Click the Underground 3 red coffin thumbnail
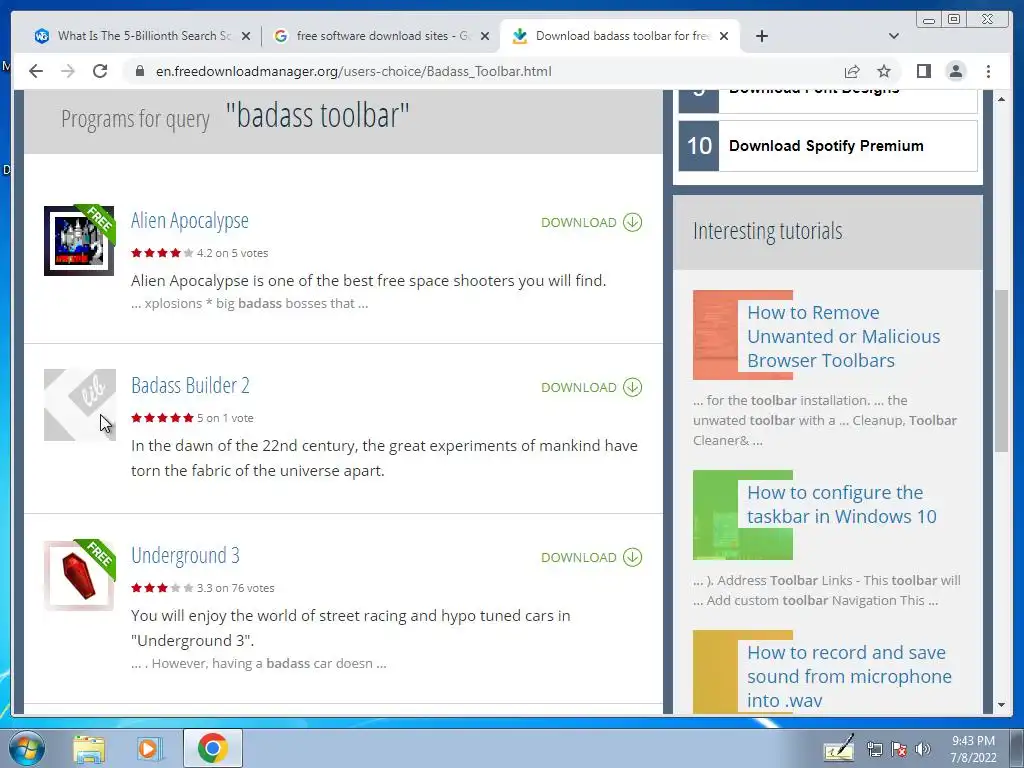 [x=79, y=575]
